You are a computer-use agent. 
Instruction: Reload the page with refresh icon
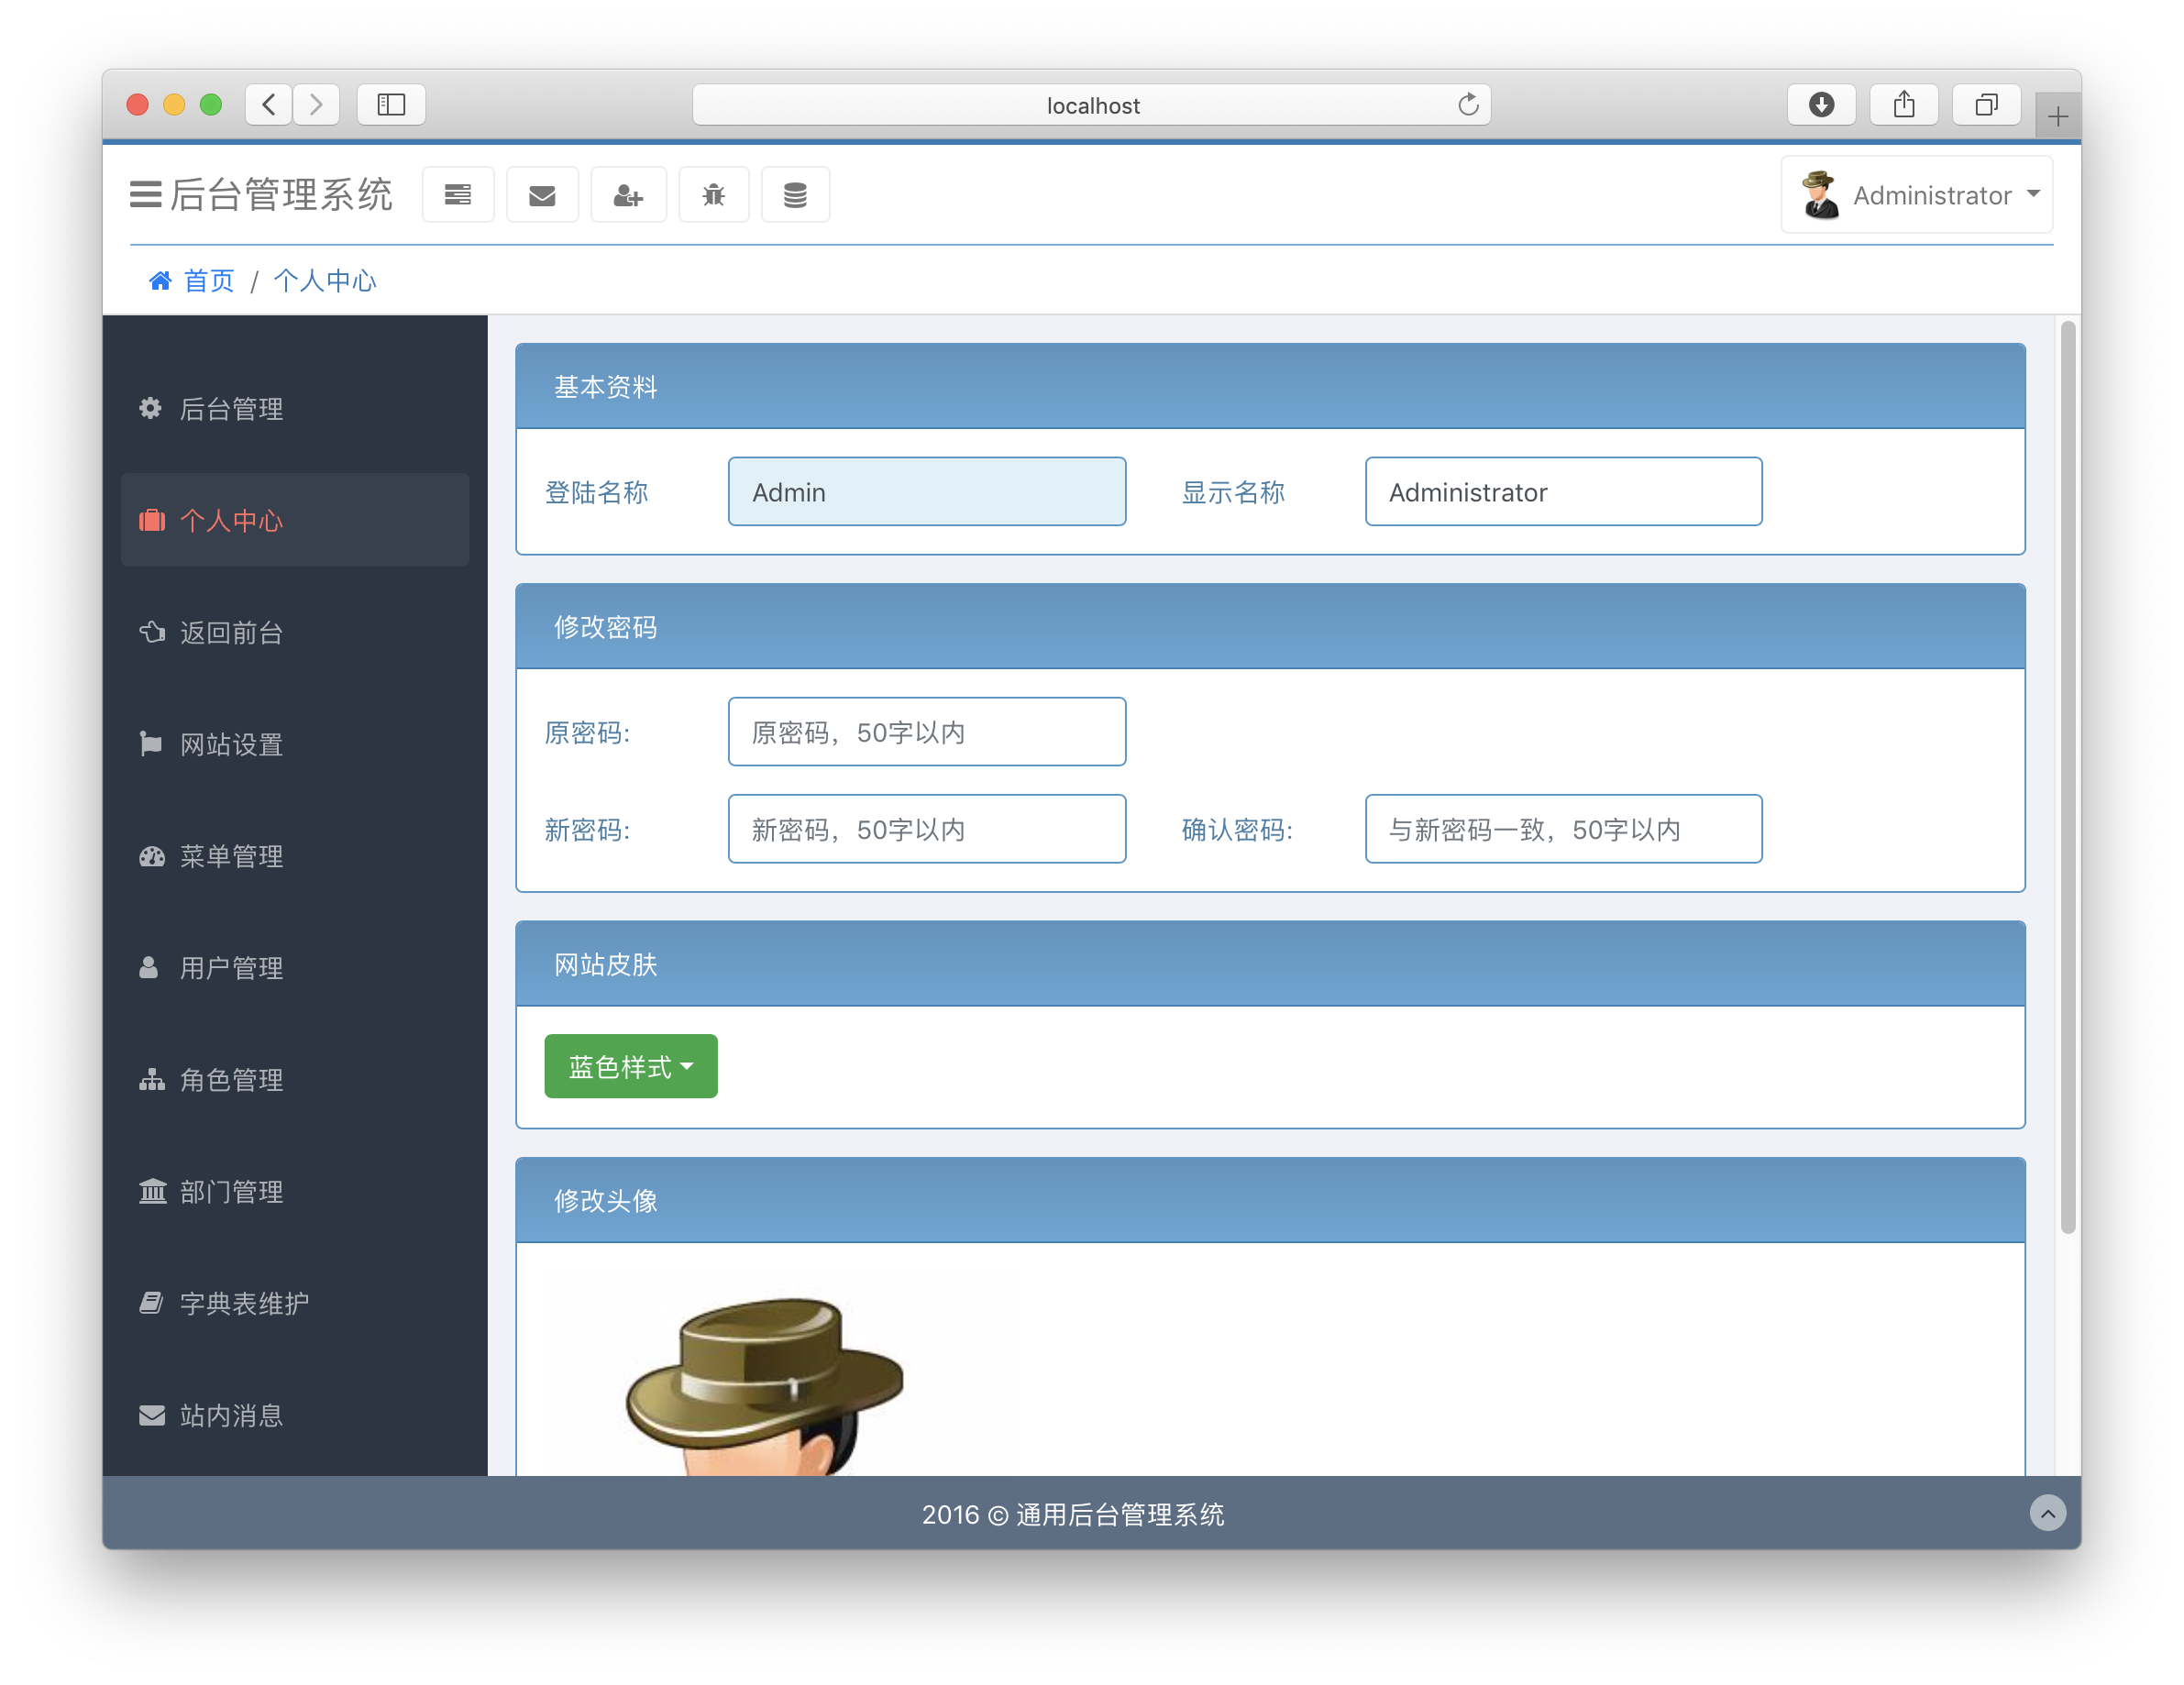(x=1467, y=104)
